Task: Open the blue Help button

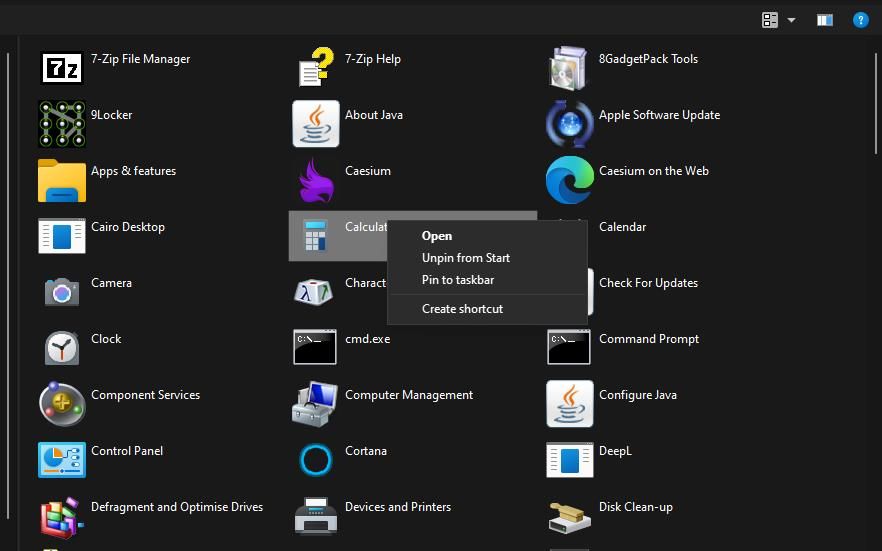Action: [860, 20]
